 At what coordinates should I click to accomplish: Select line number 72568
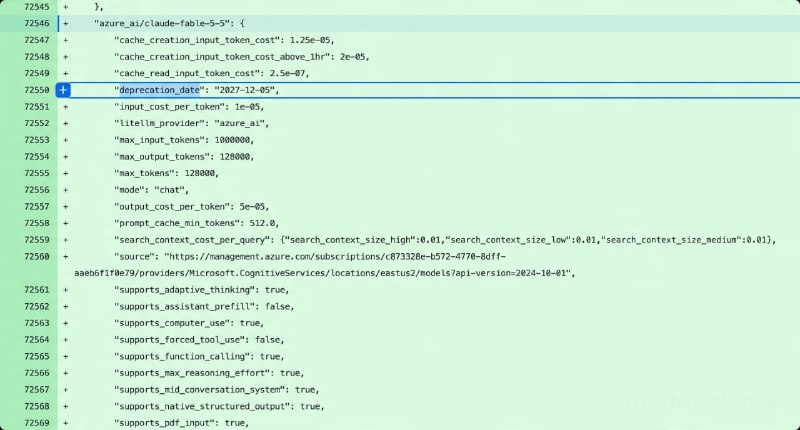(x=37, y=407)
